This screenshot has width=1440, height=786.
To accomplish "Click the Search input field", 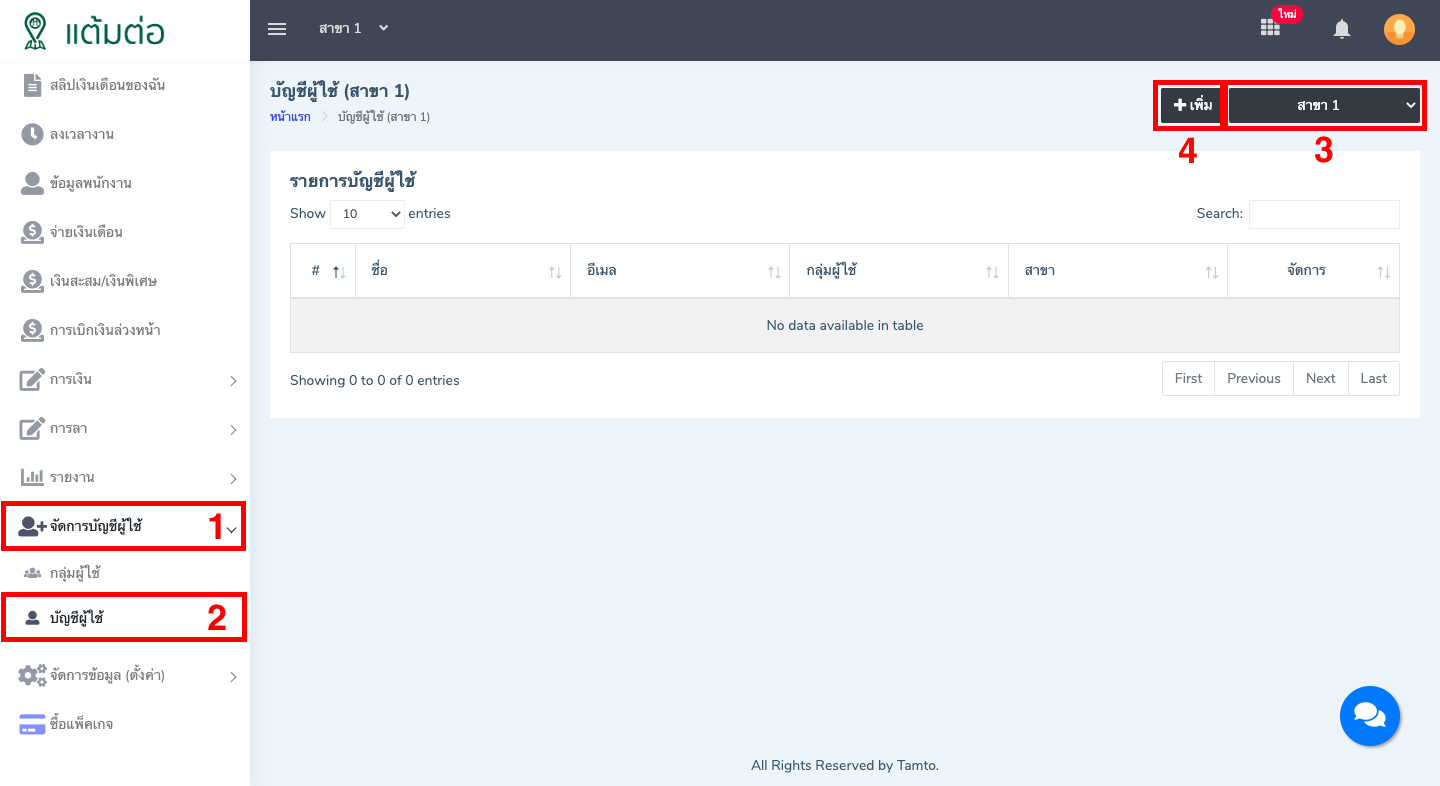I will coord(1323,214).
